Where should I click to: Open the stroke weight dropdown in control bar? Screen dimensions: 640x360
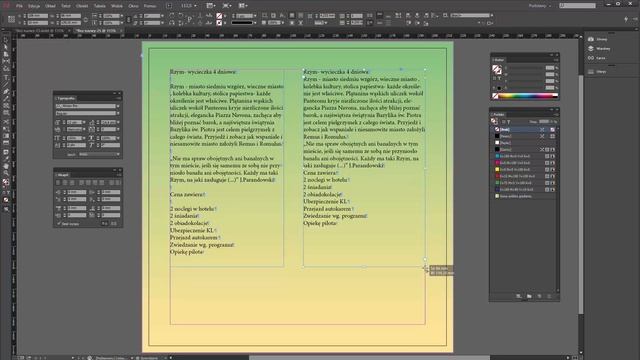255,16
